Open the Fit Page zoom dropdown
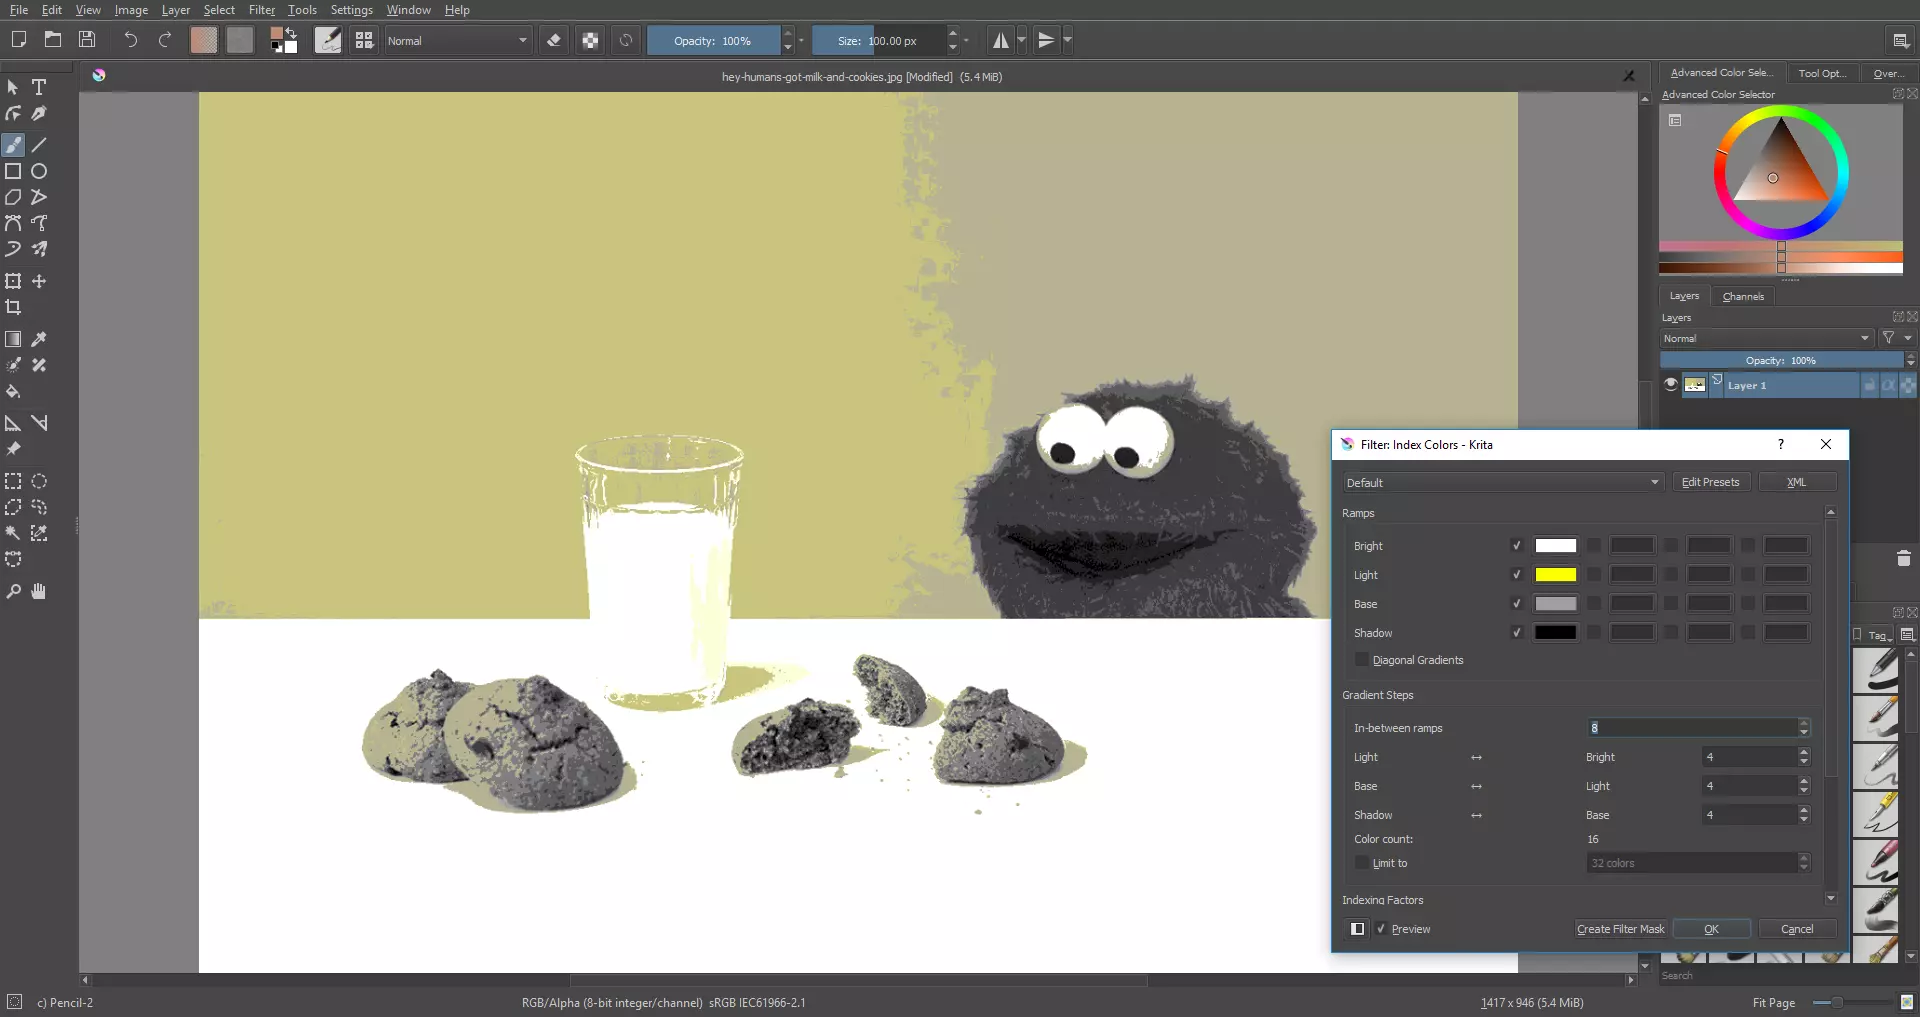The height and width of the screenshot is (1017, 1920). coord(1774,1003)
